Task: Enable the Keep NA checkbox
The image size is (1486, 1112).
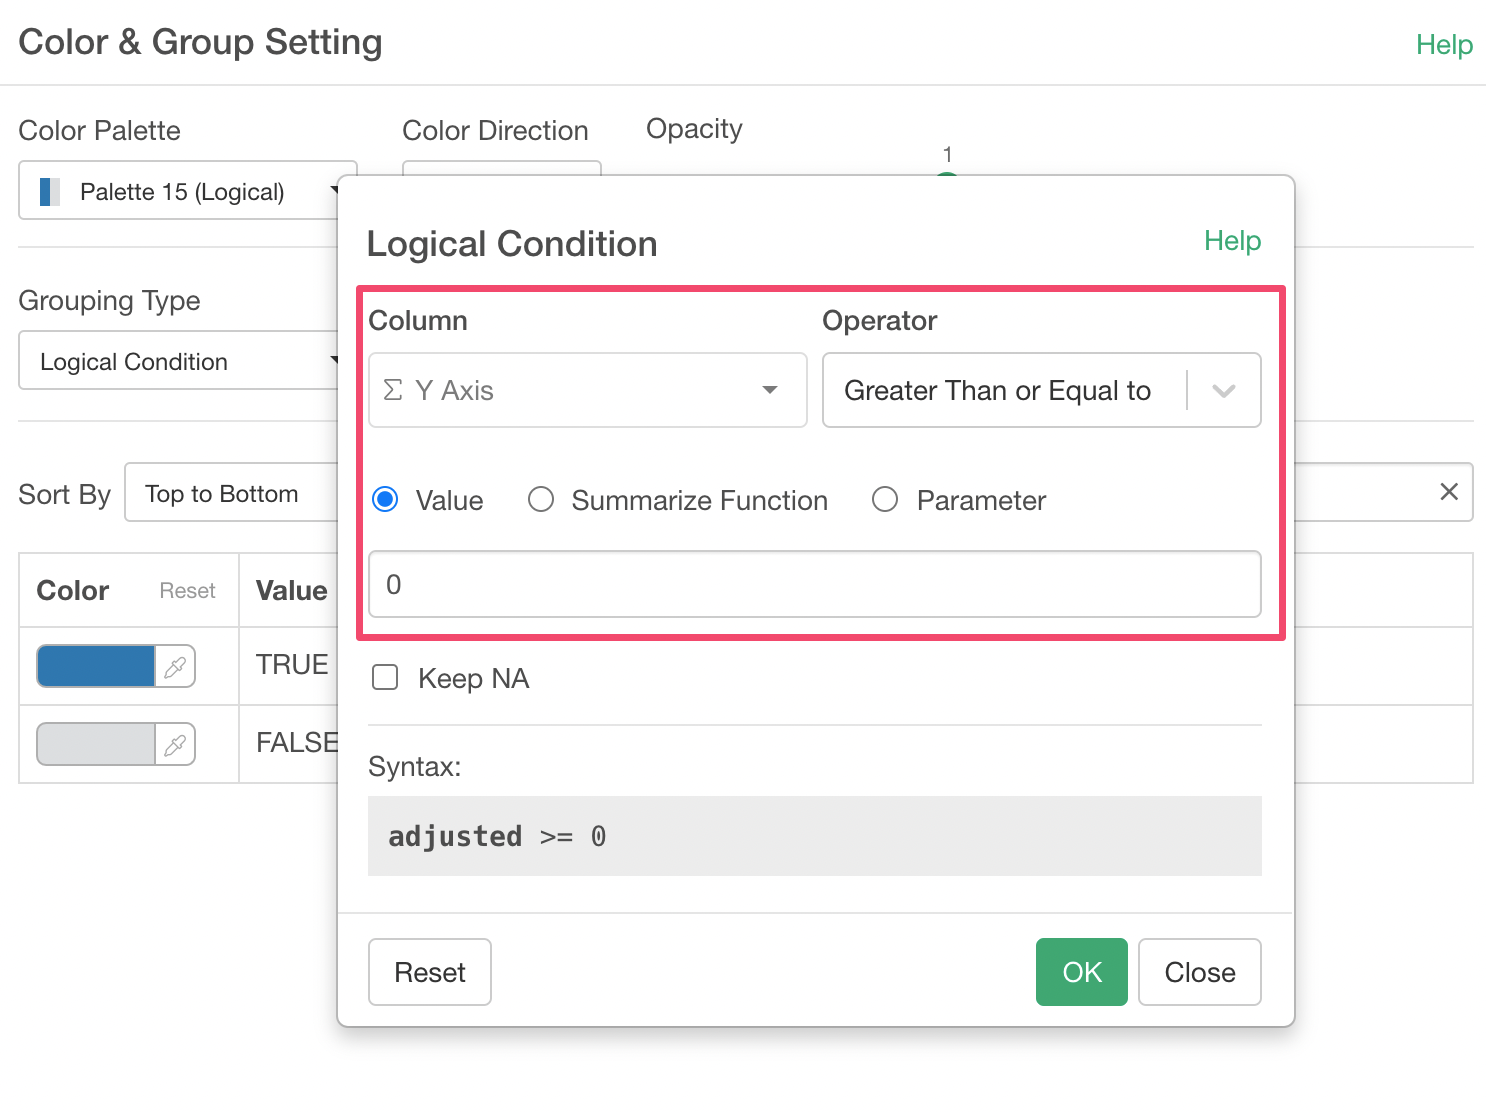Action: pos(385,678)
